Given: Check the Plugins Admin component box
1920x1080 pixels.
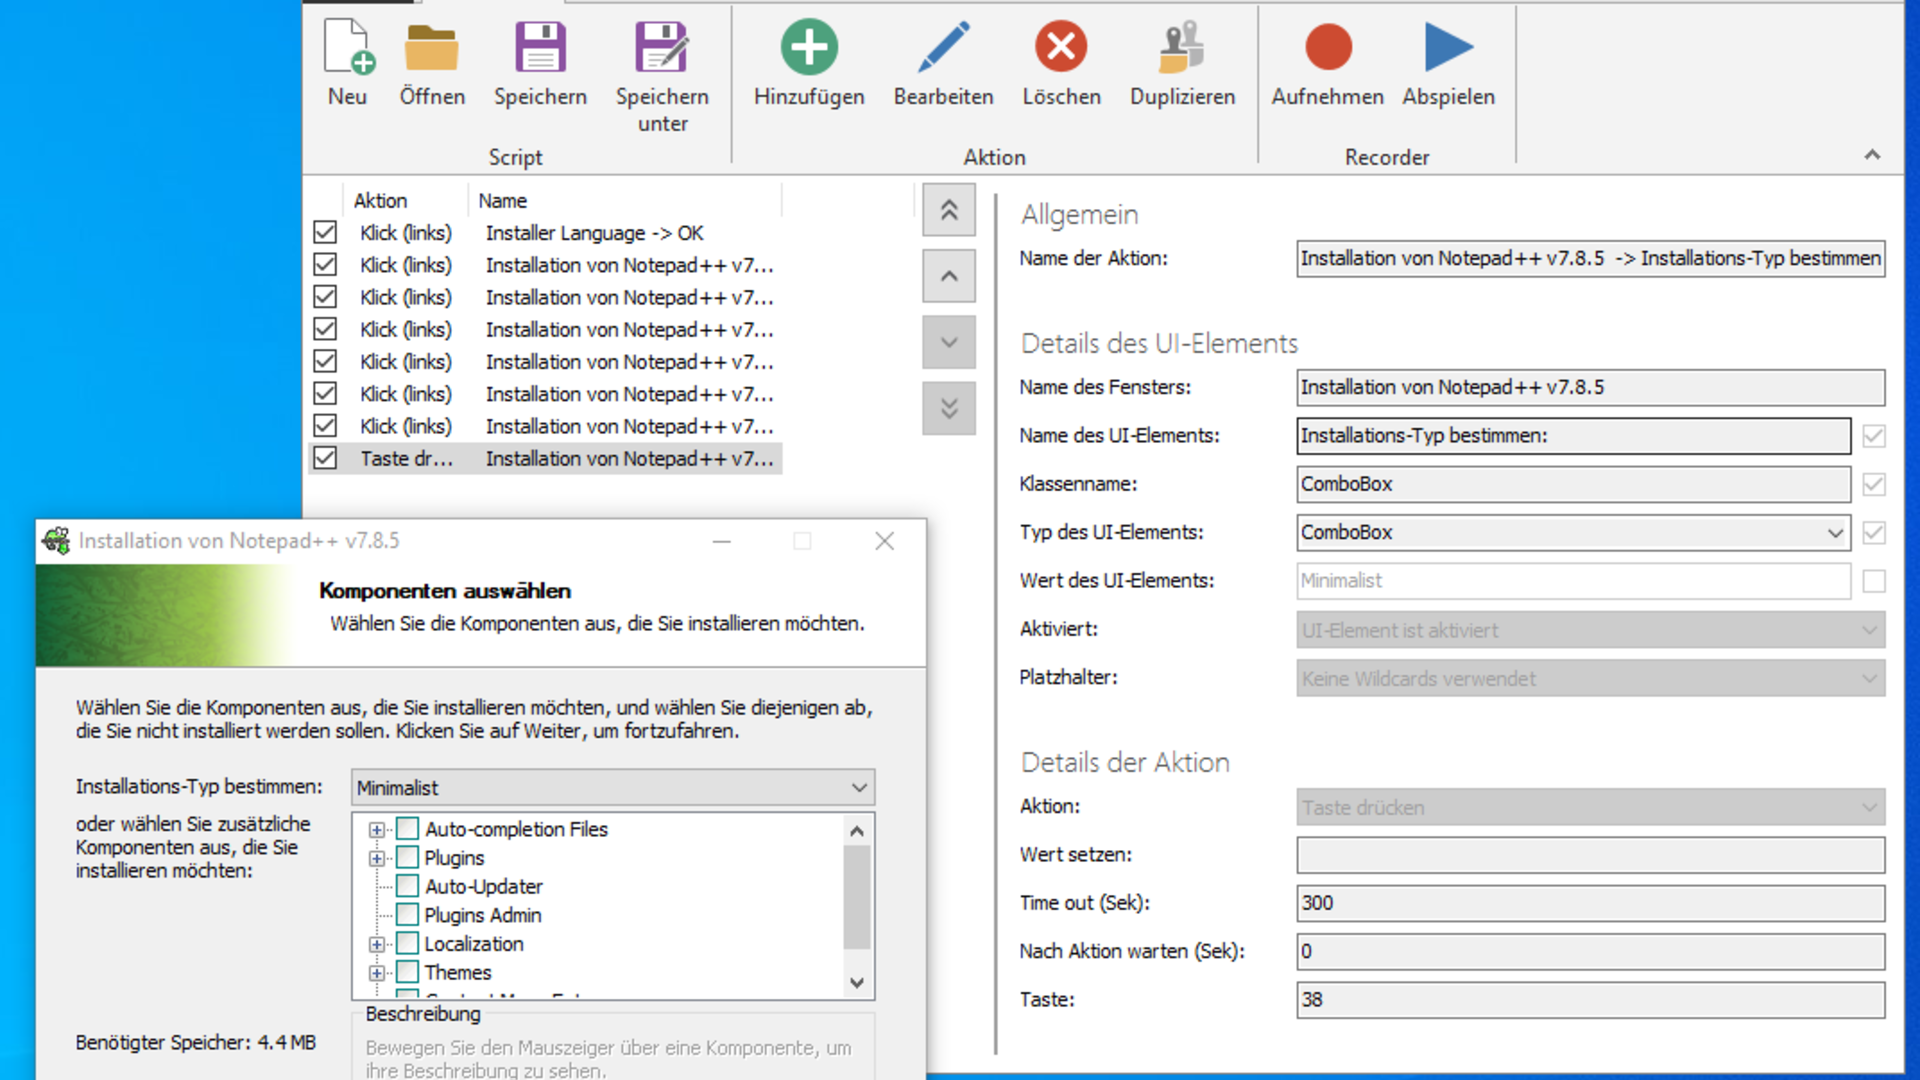Looking at the screenshot, I should pos(407,915).
